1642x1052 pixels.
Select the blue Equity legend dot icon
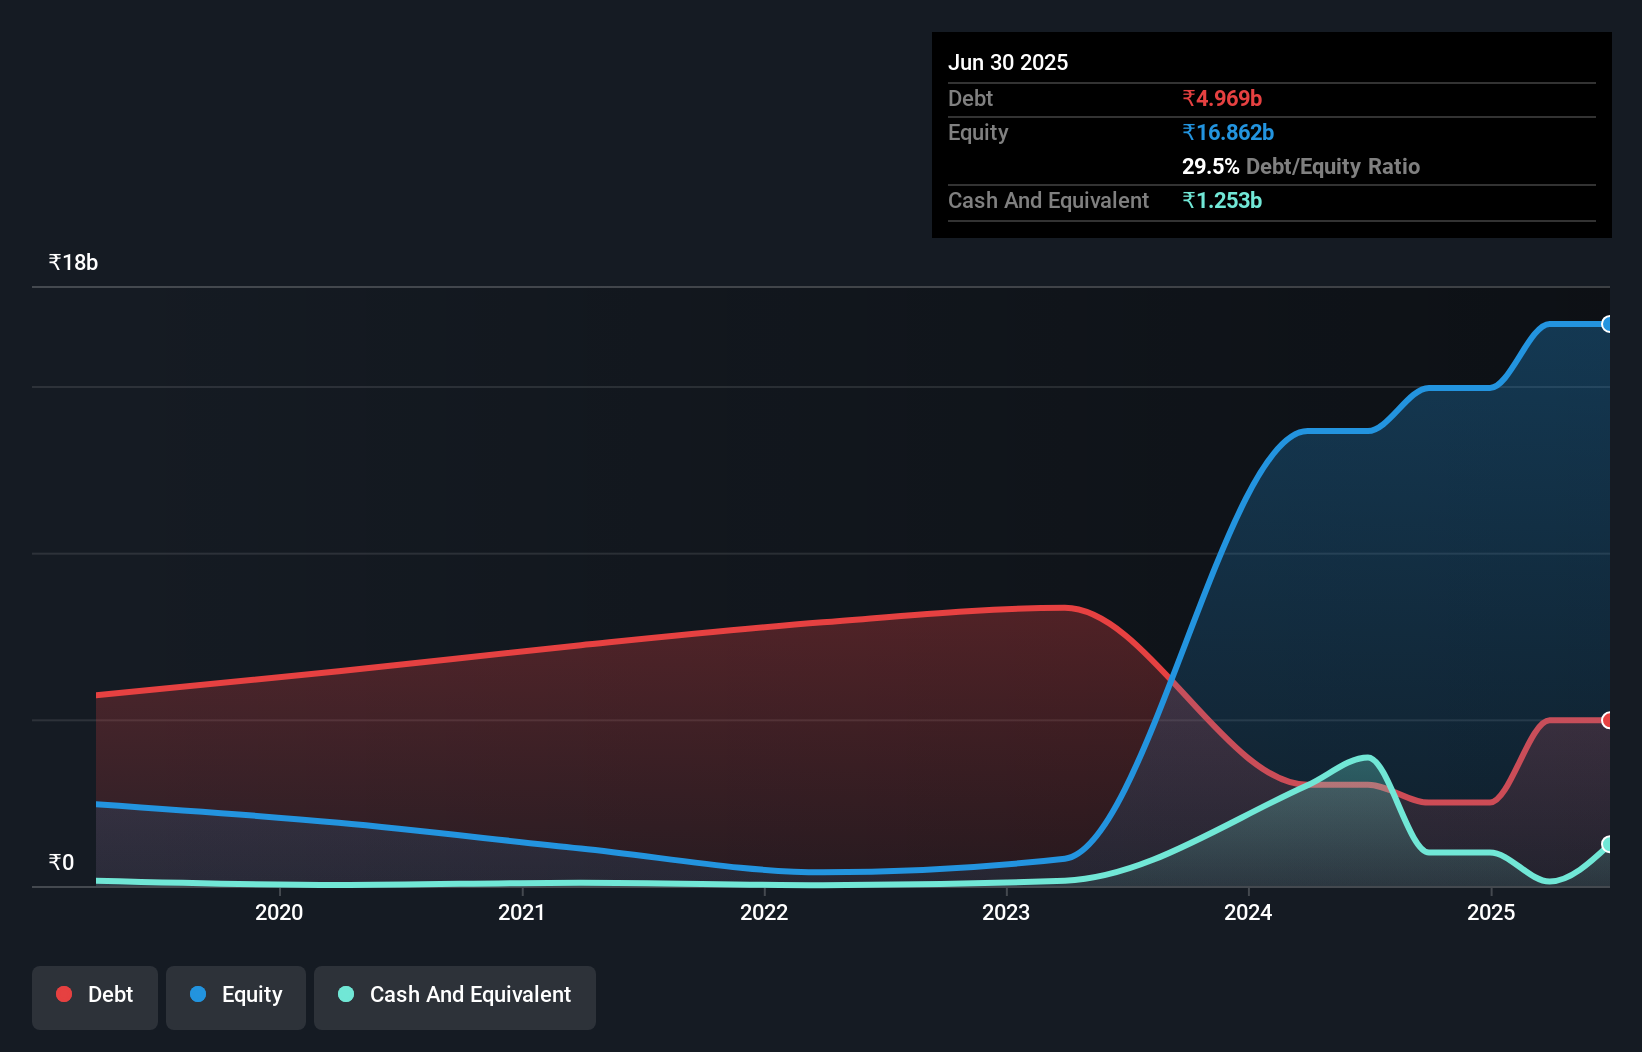199,994
